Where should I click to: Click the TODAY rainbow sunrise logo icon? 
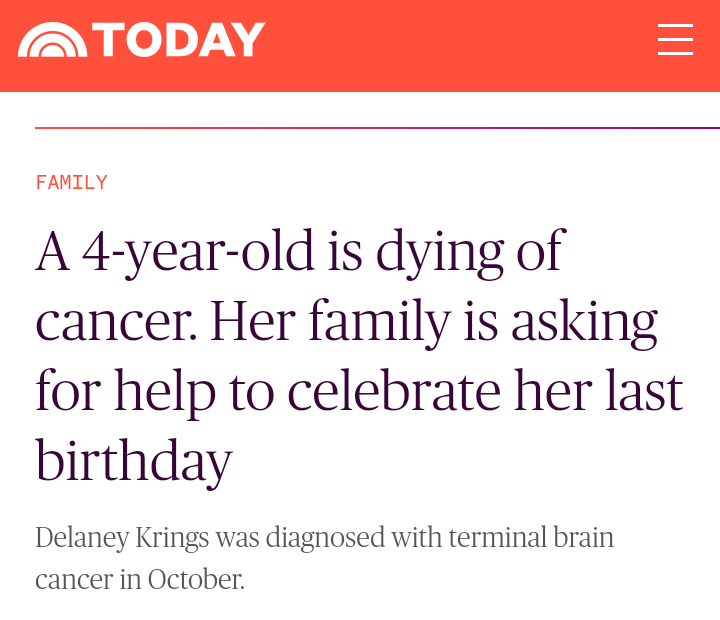[53, 40]
